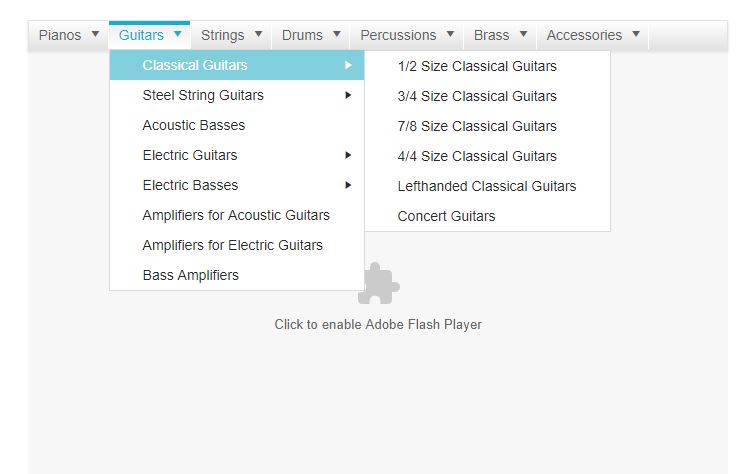Open the Brass menu
This screenshot has width=744, height=474.
coord(500,35)
